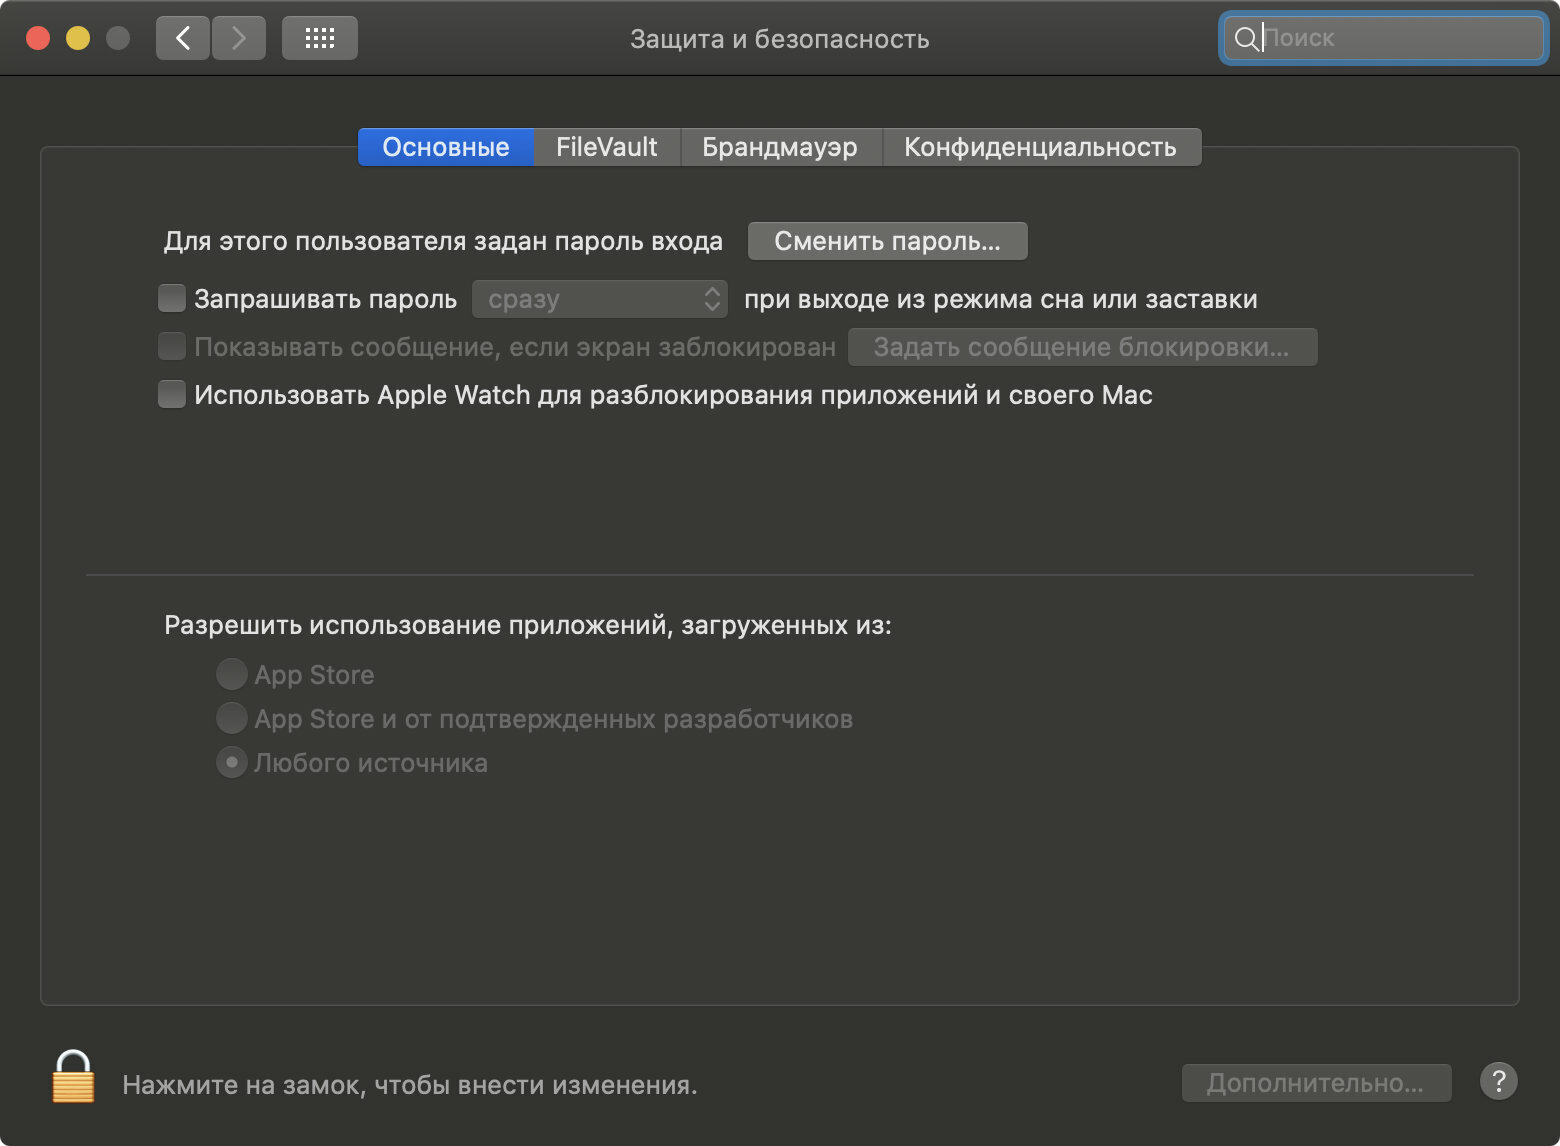Select the App Store radio option
The height and width of the screenshot is (1146, 1560).
(232, 674)
